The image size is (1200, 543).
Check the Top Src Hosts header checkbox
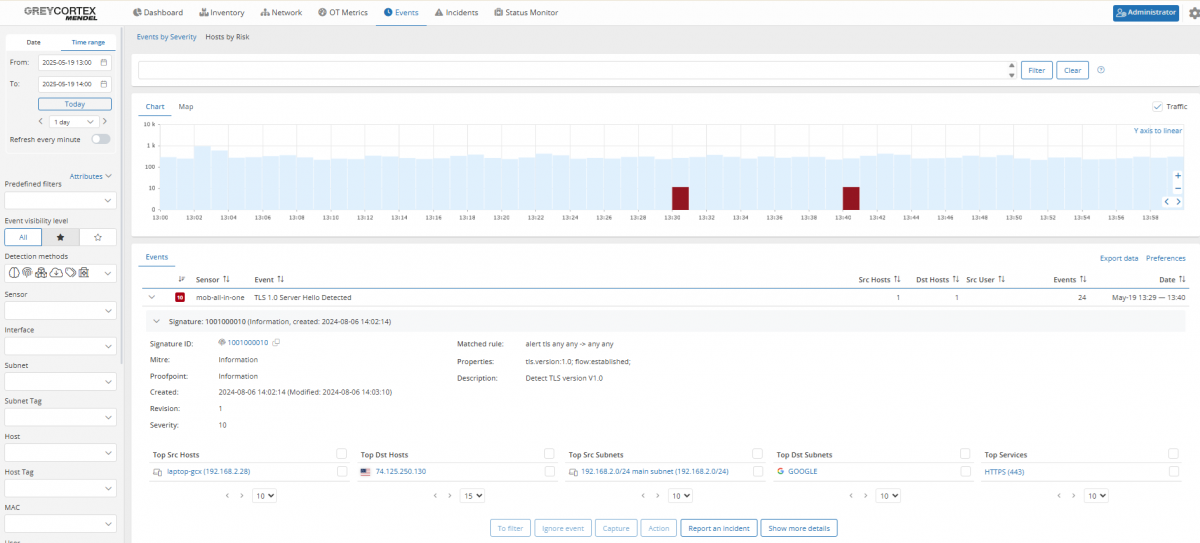tap(342, 453)
